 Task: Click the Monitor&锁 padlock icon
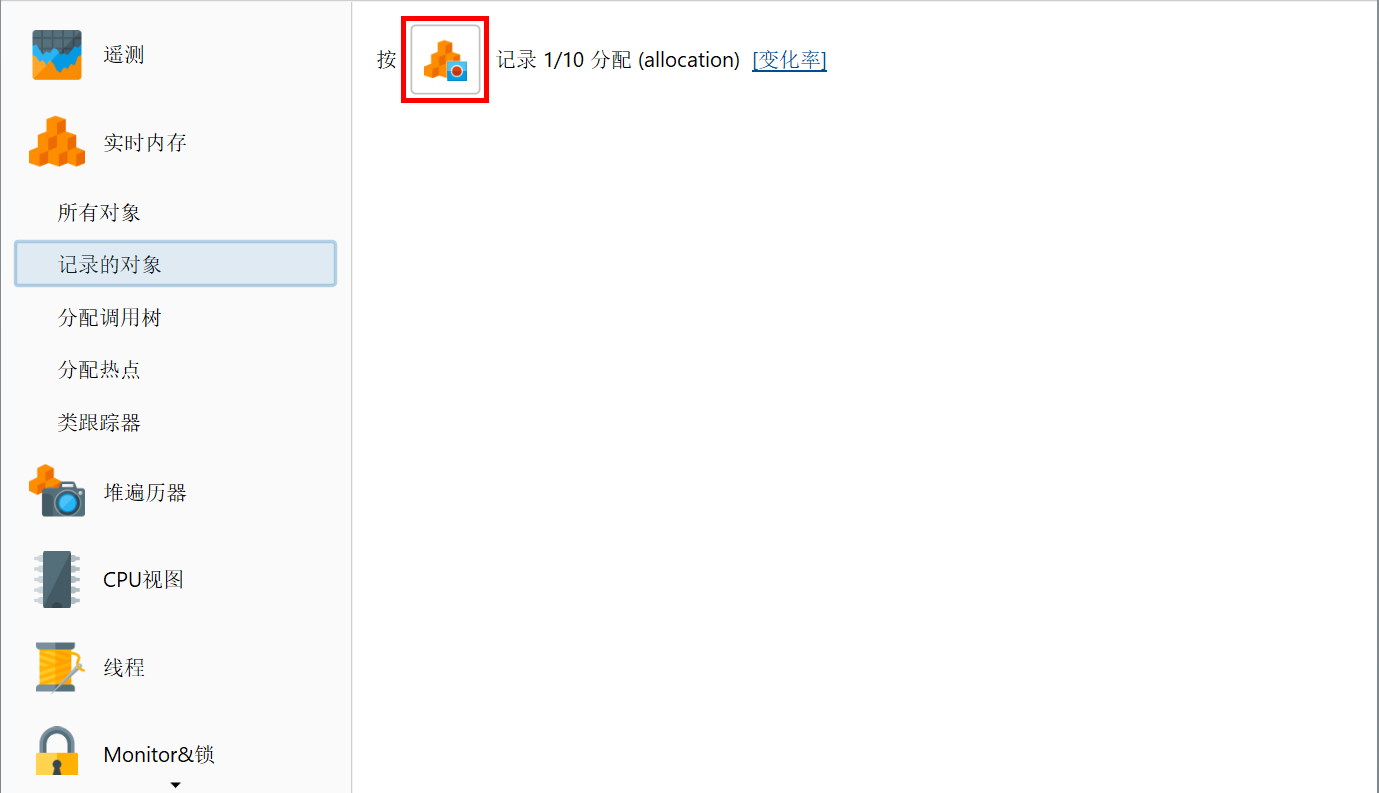click(x=57, y=751)
